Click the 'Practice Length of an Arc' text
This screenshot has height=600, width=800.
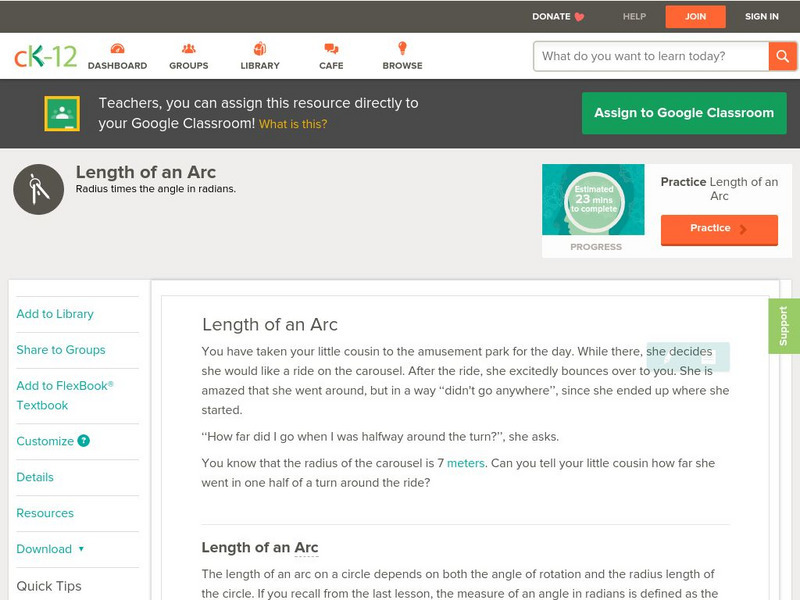(719, 189)
